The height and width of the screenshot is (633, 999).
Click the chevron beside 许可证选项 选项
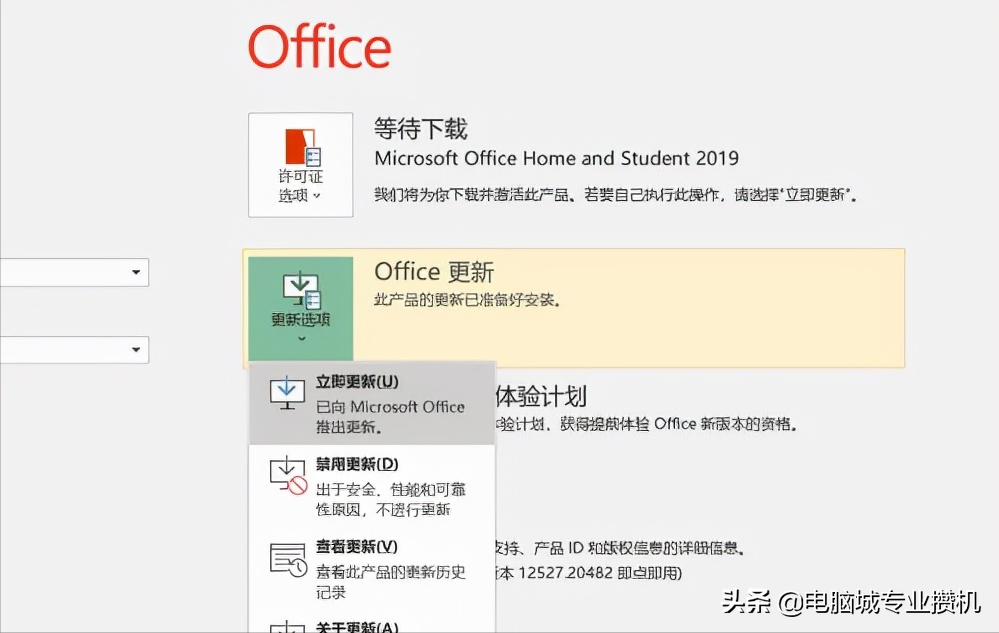[x=317, y=196]
